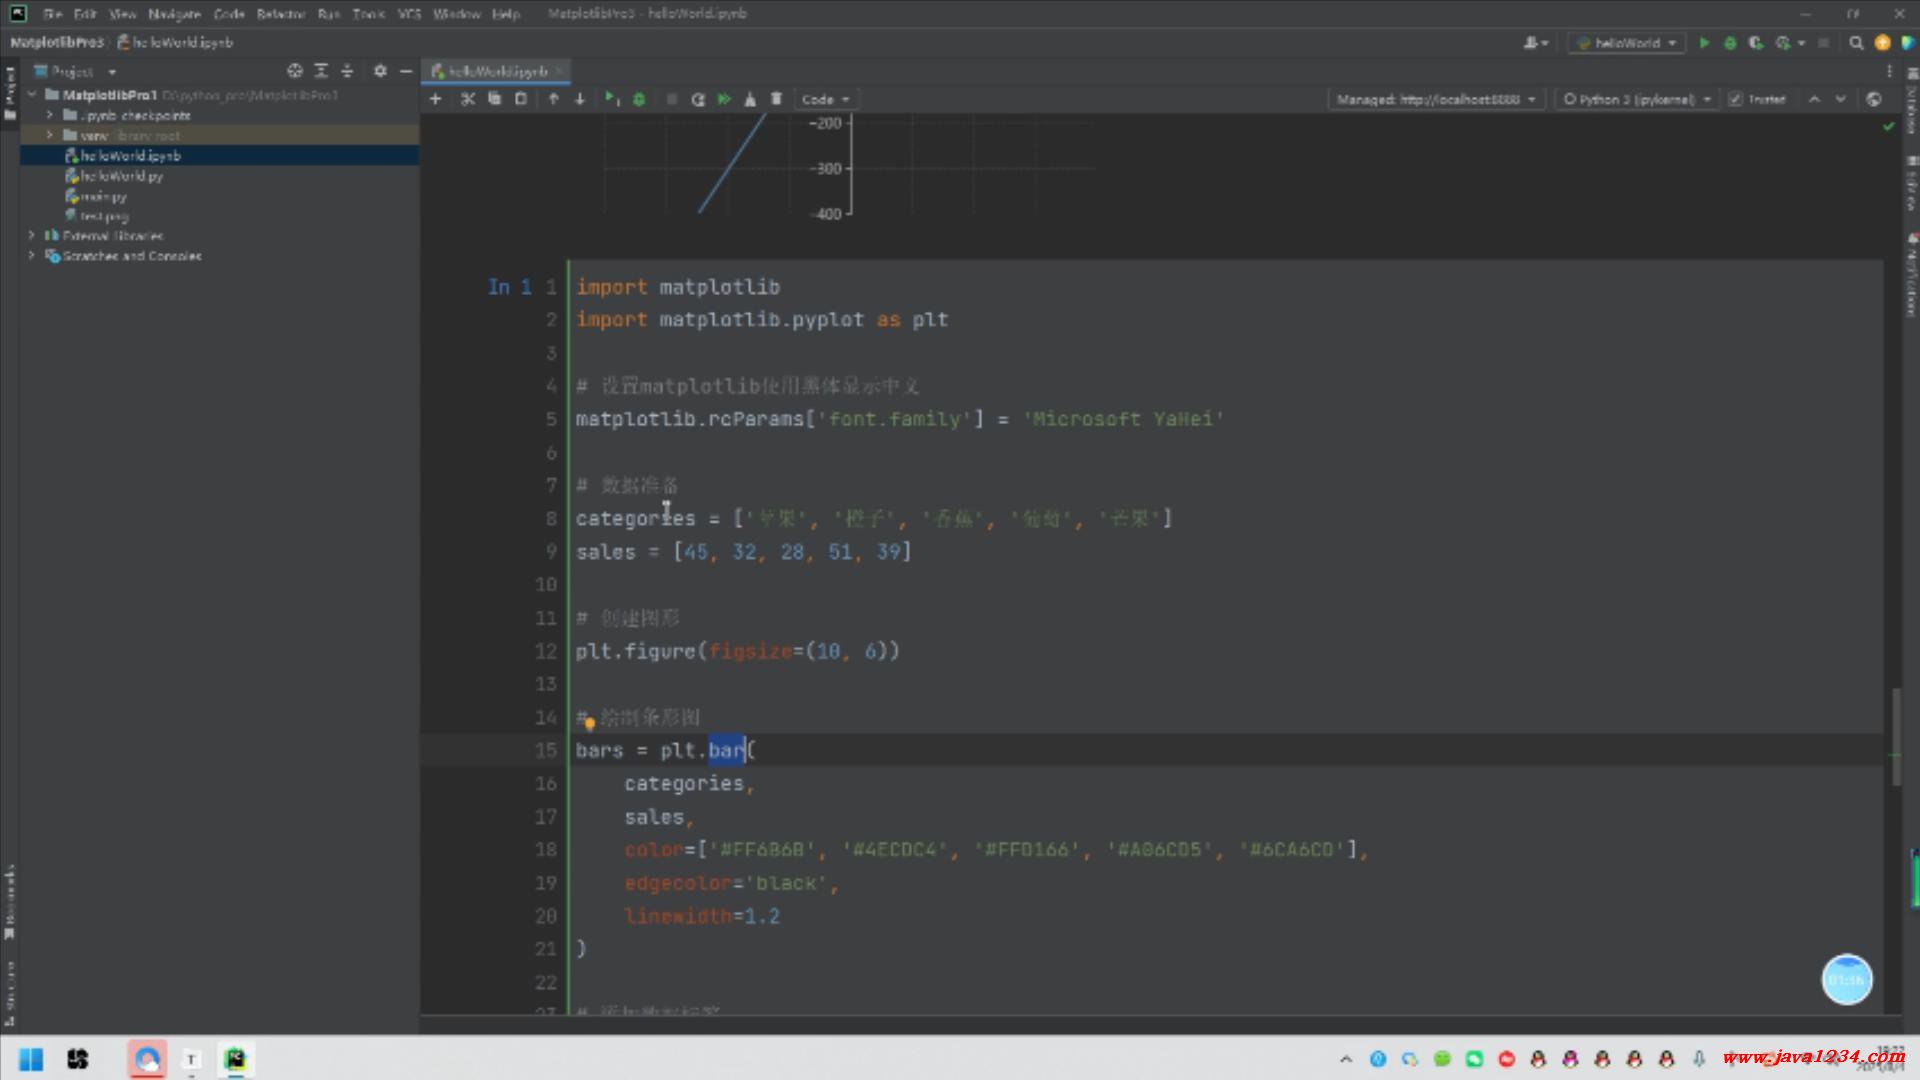Open Windows Start button on taskbar
The height and width of the screenshot is (1080, 1920).
(x=31, y=1059)
